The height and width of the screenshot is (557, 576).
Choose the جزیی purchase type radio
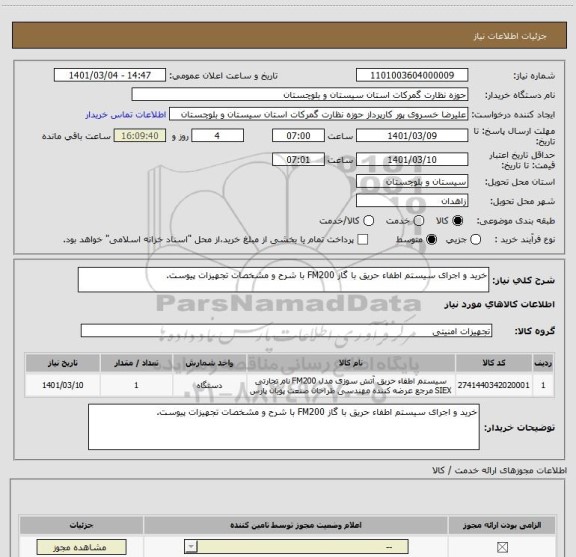click(x=475, y=240)
